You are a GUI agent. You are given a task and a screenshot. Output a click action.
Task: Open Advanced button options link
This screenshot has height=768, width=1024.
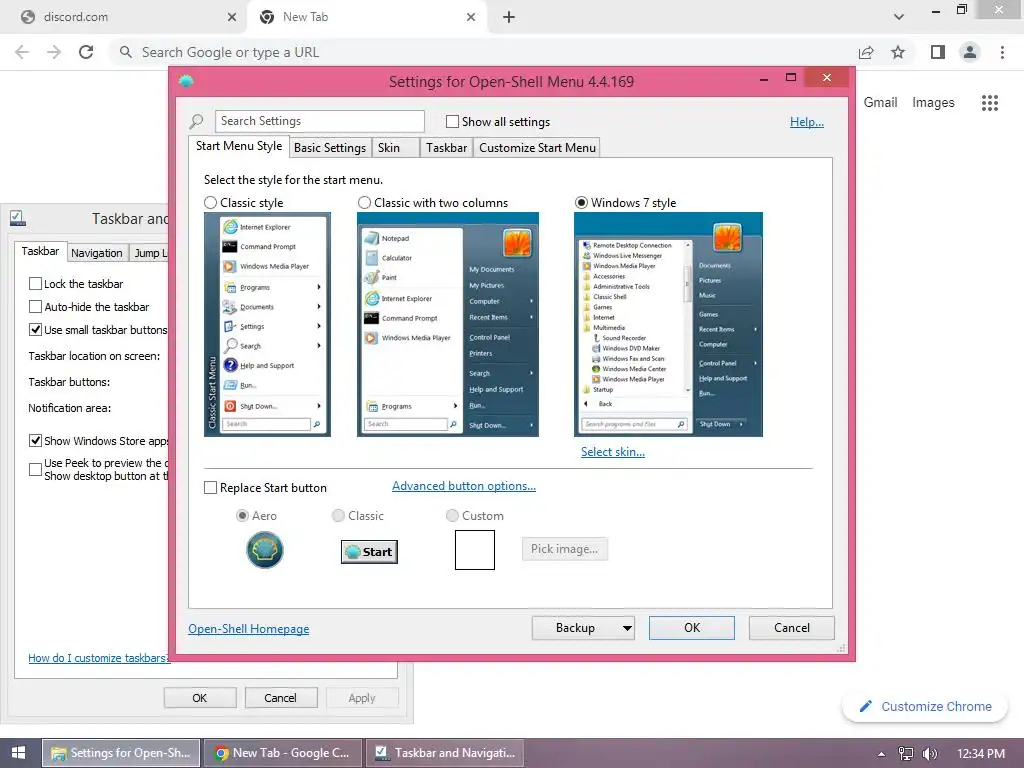click(x=464, y=486)
